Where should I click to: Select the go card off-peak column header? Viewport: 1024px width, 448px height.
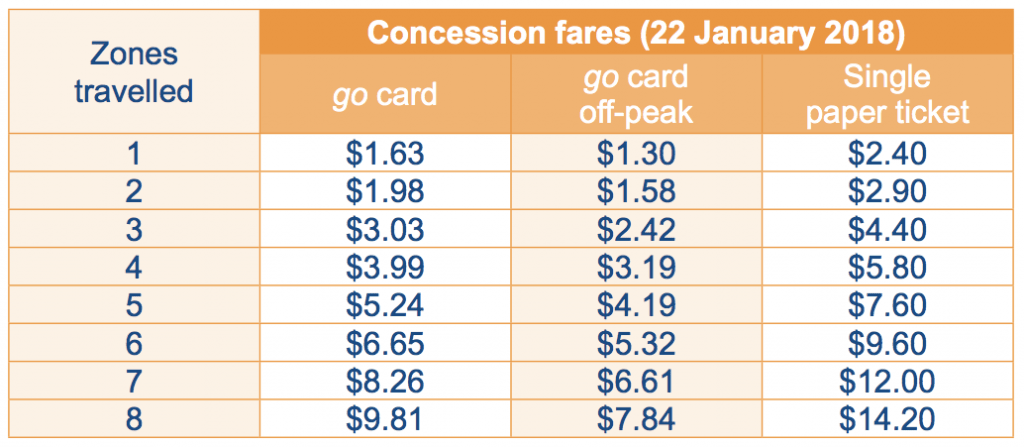click(x=635, y=95)
